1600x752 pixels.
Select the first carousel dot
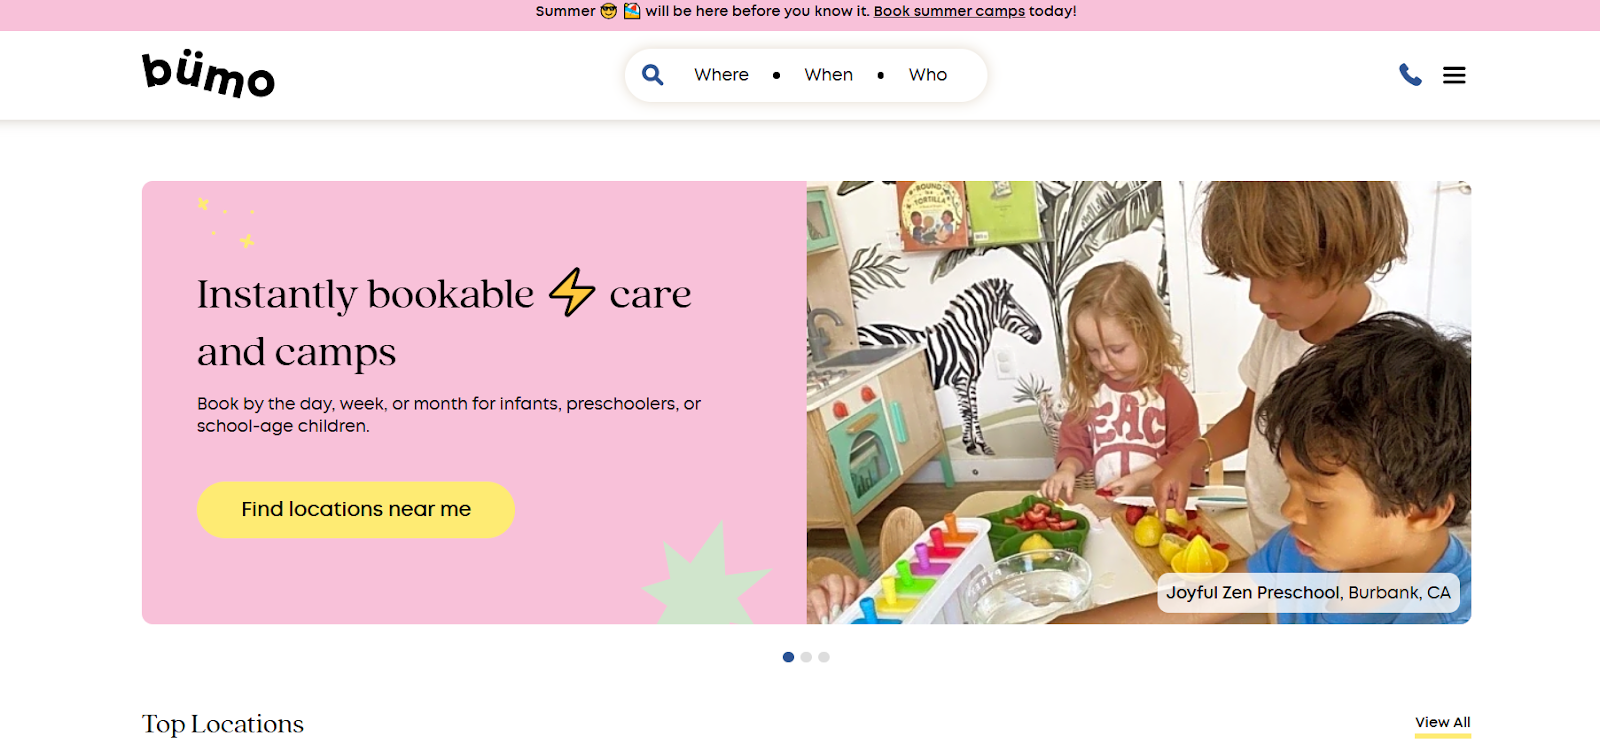(788, 657)
